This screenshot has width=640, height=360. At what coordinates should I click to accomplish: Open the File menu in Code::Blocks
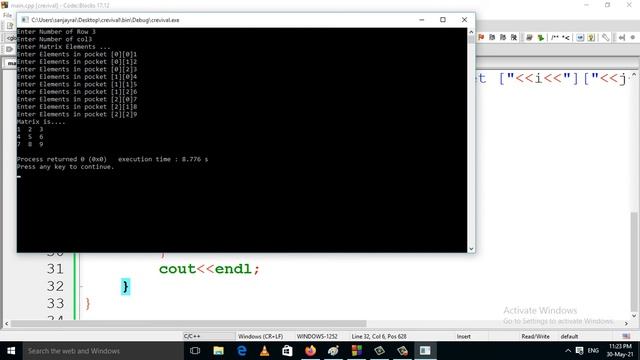pyautogui.click(x=7, y=15)
